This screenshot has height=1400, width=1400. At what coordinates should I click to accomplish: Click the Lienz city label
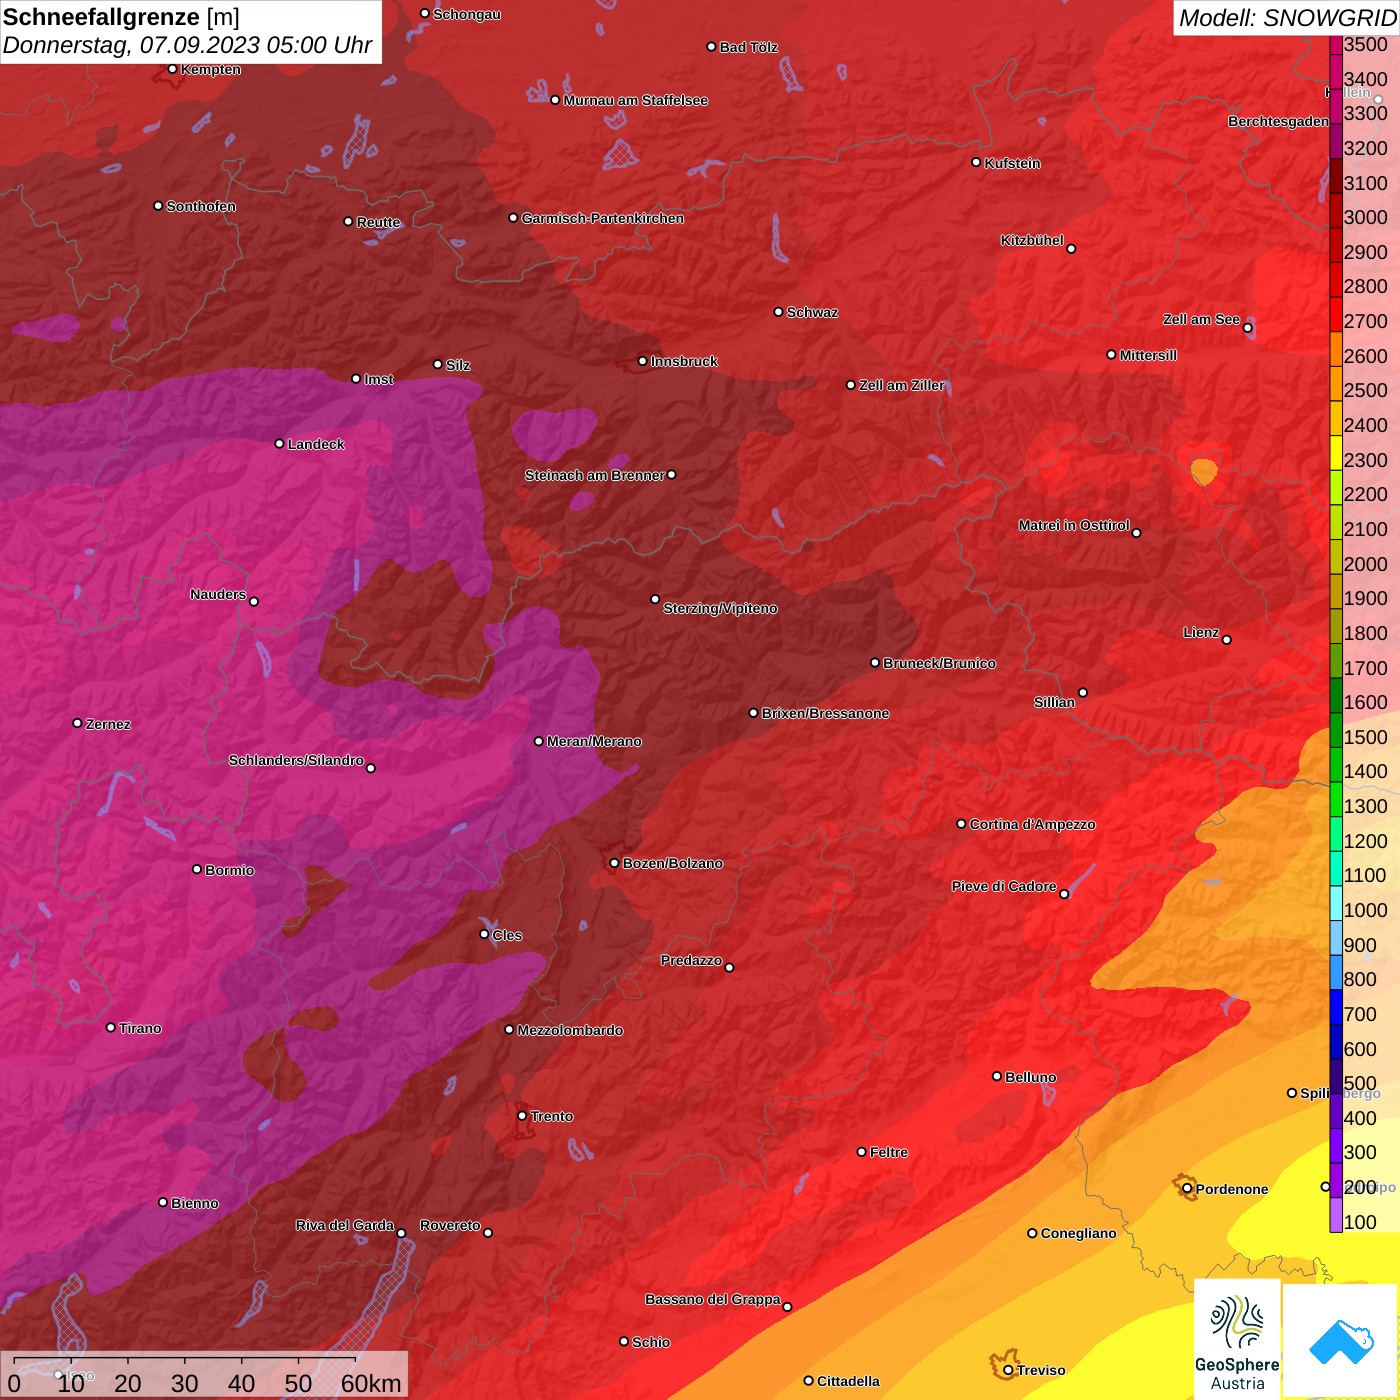(1201, 632)
